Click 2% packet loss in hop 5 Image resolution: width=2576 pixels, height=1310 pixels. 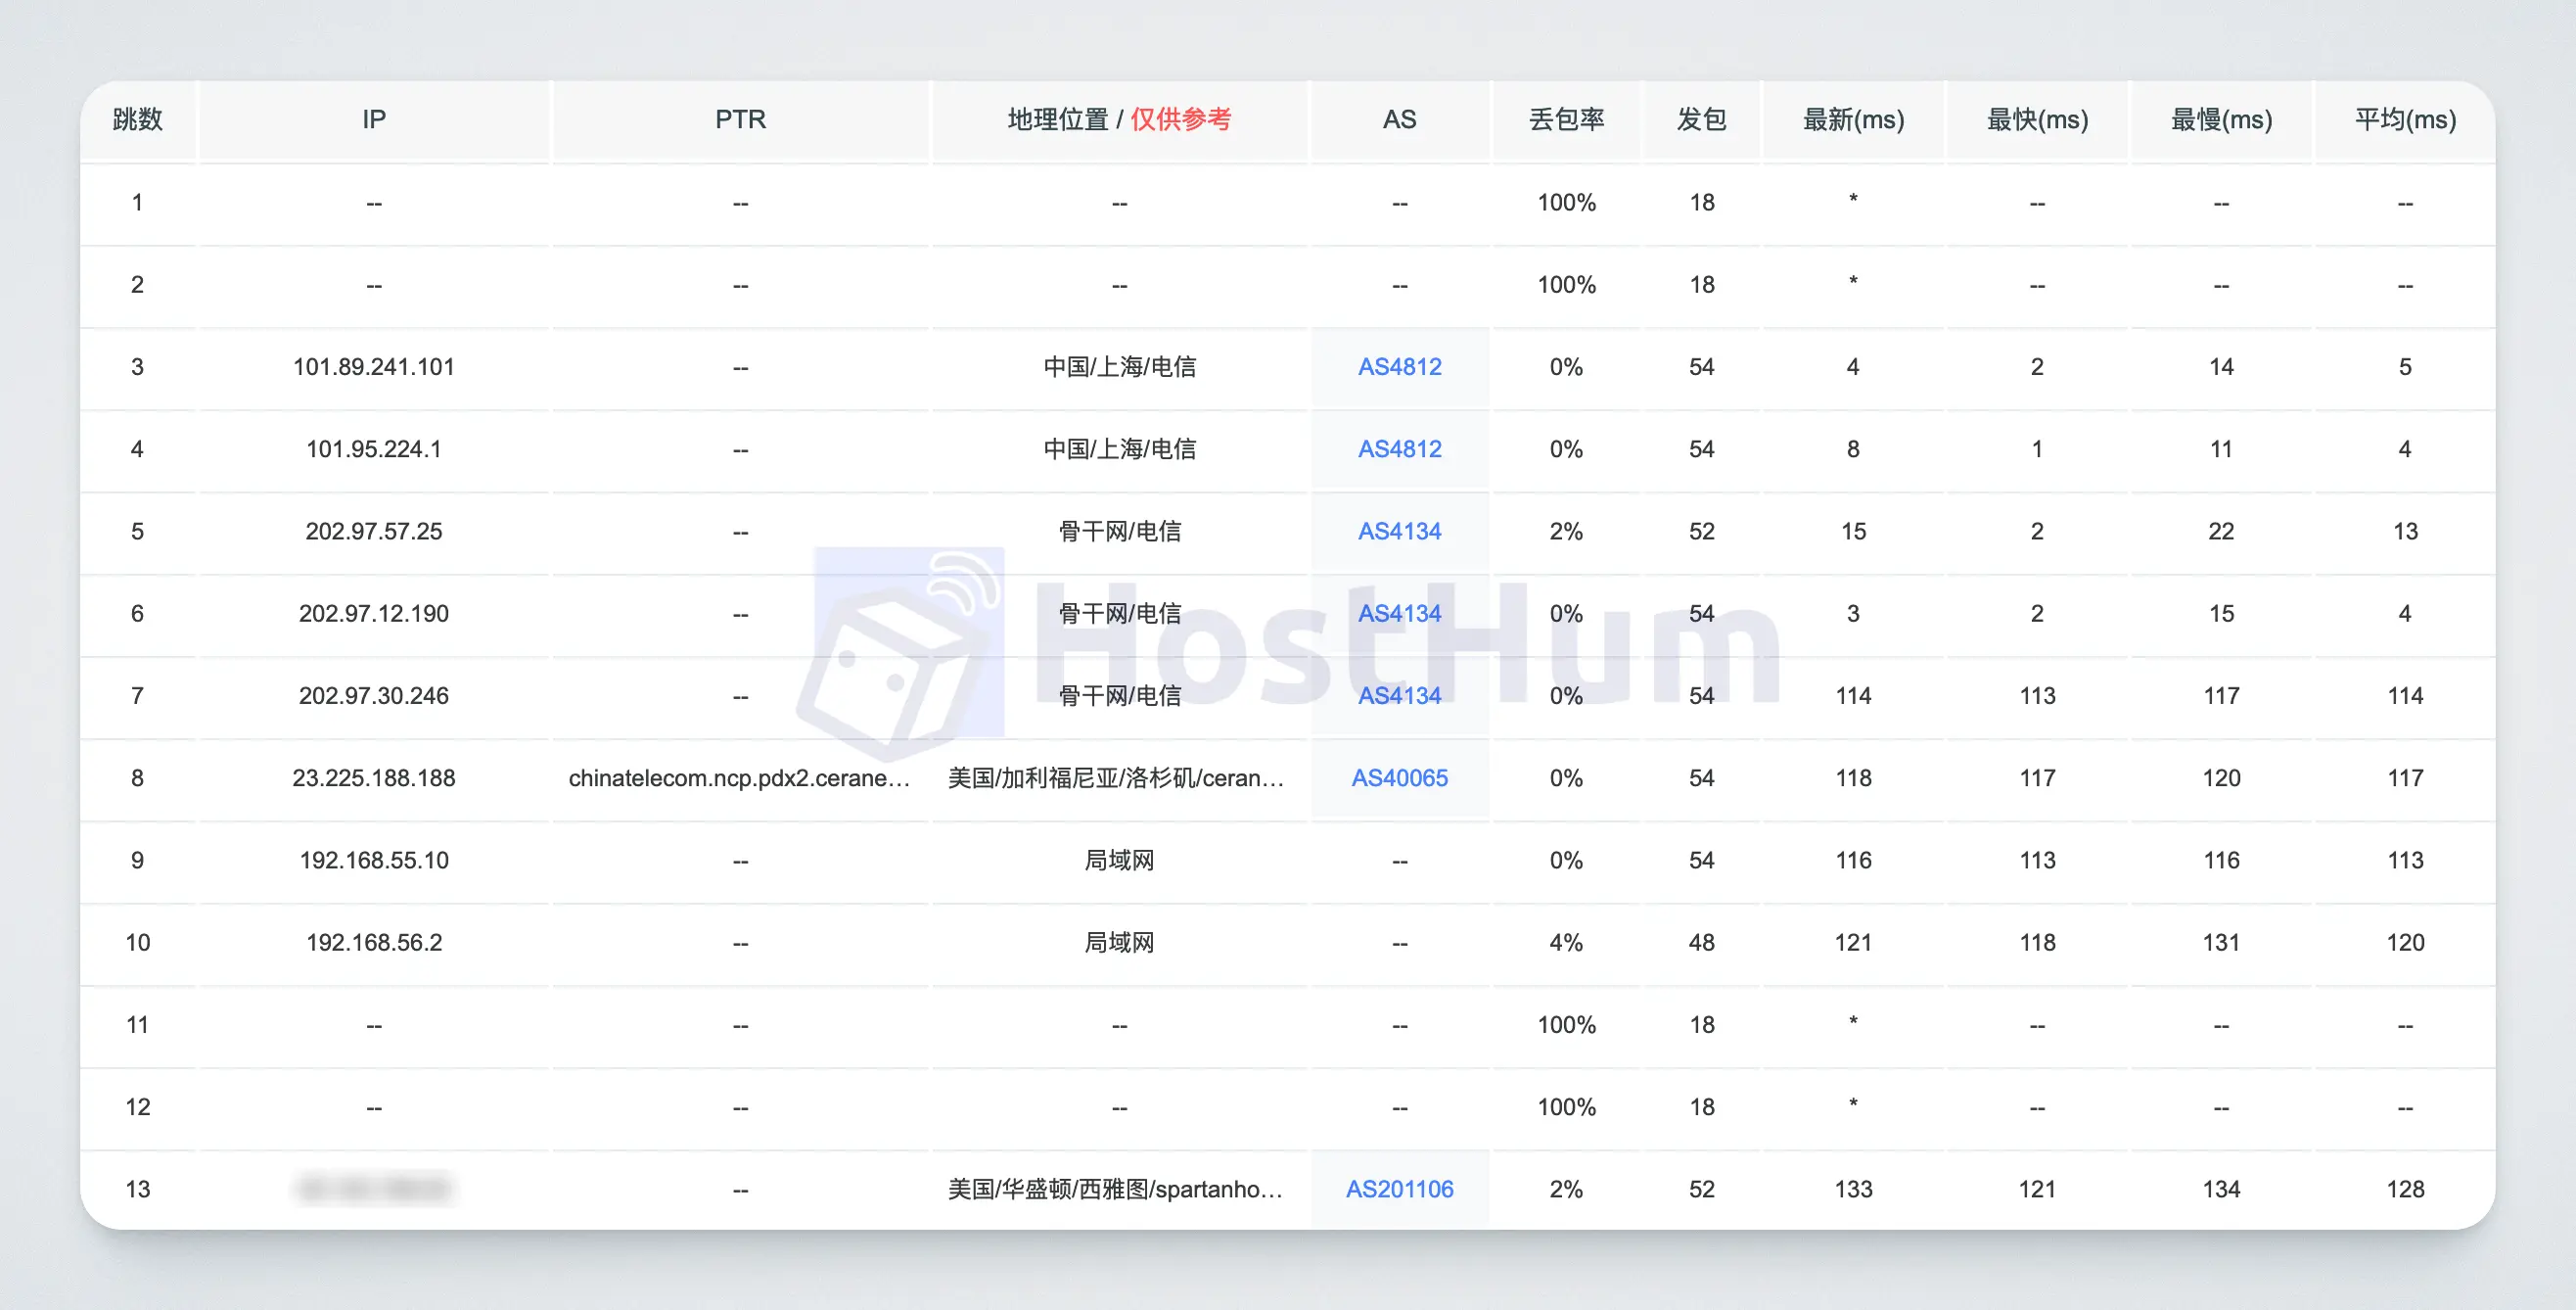1566,531
